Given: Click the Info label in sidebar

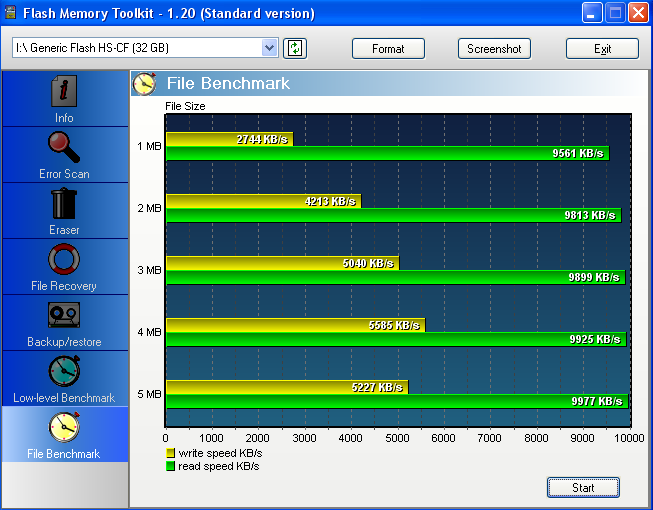Looking at the screenshot, I should click(x=64, y=118).
